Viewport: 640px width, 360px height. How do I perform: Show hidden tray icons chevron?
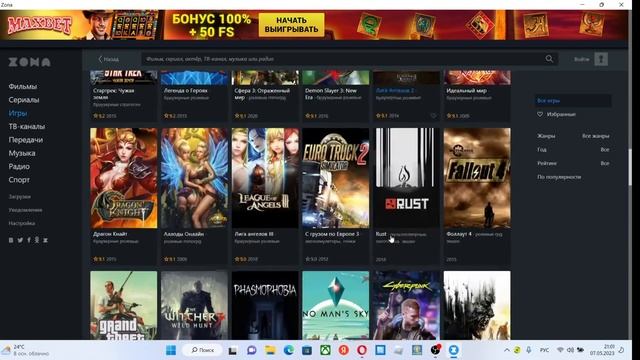pos(507,350)
